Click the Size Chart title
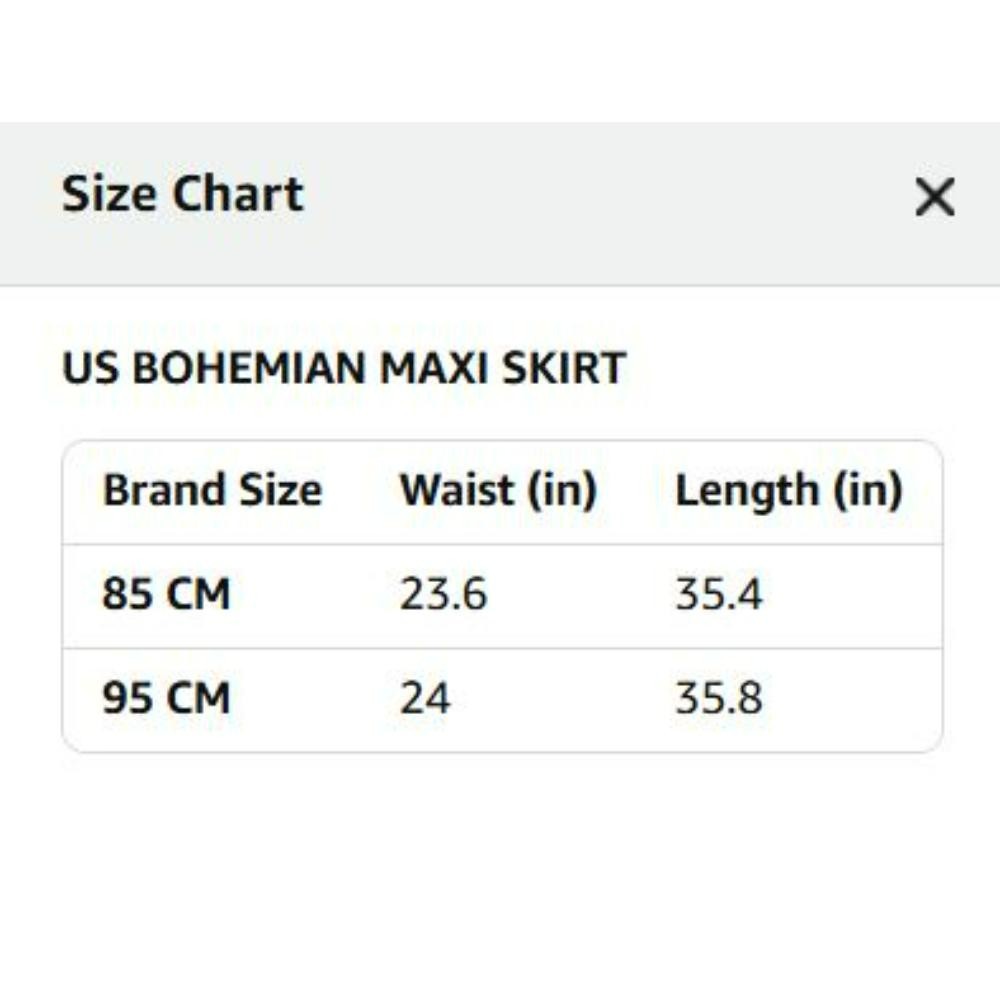The height and width of the screenshot is (1000, 1000). [182, 194]
